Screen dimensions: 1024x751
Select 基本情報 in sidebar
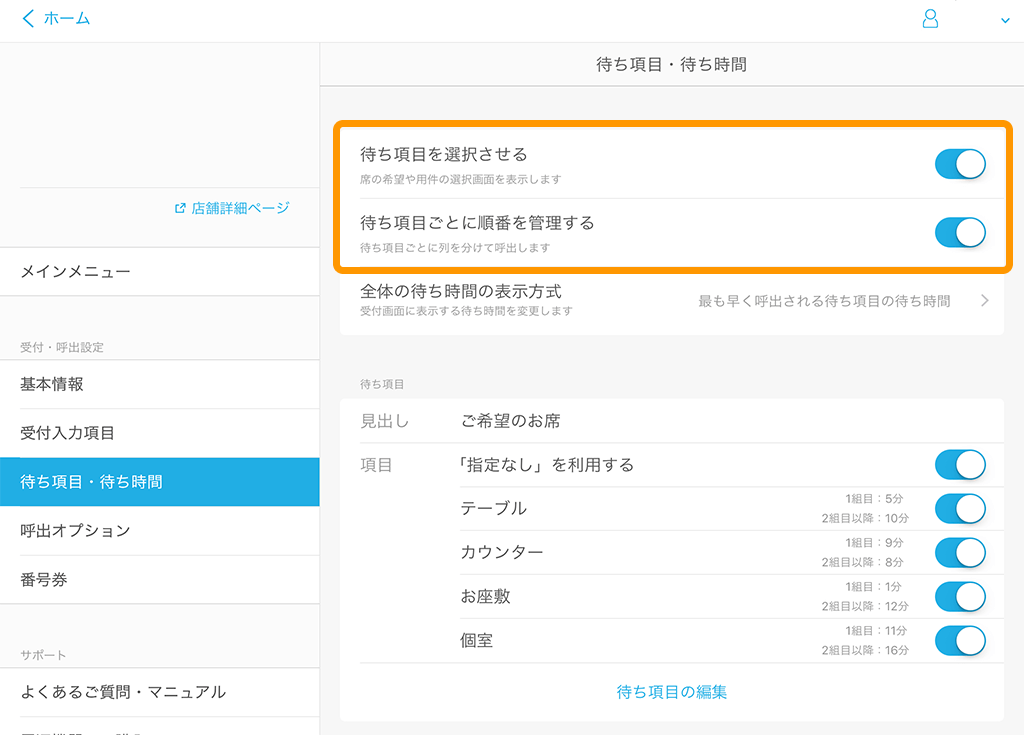(160, 385)
